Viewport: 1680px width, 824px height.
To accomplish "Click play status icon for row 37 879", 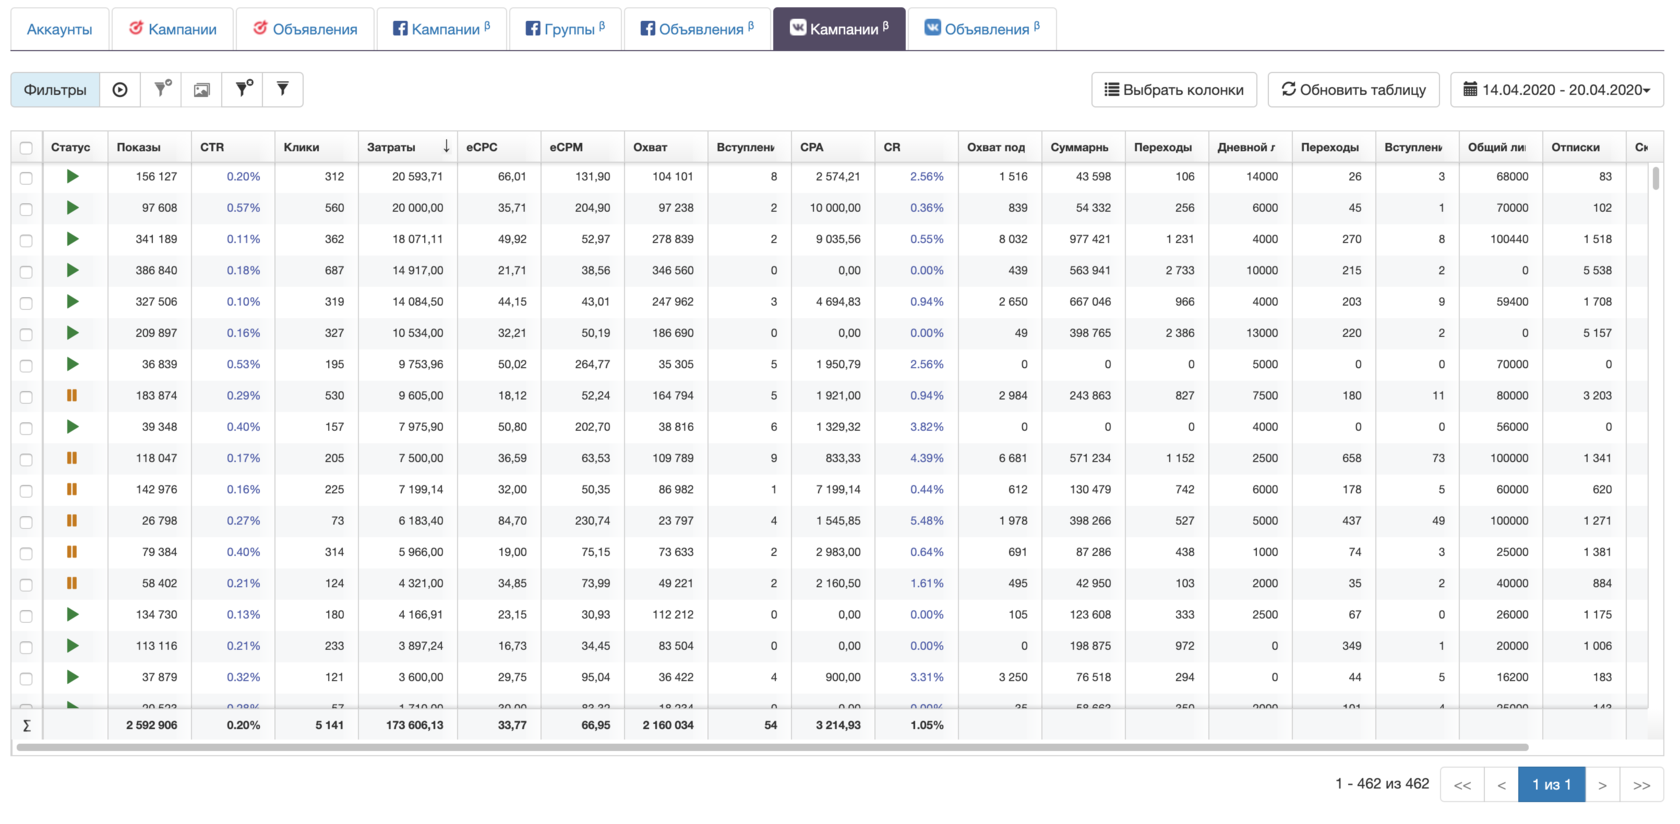I will [72, 677].
